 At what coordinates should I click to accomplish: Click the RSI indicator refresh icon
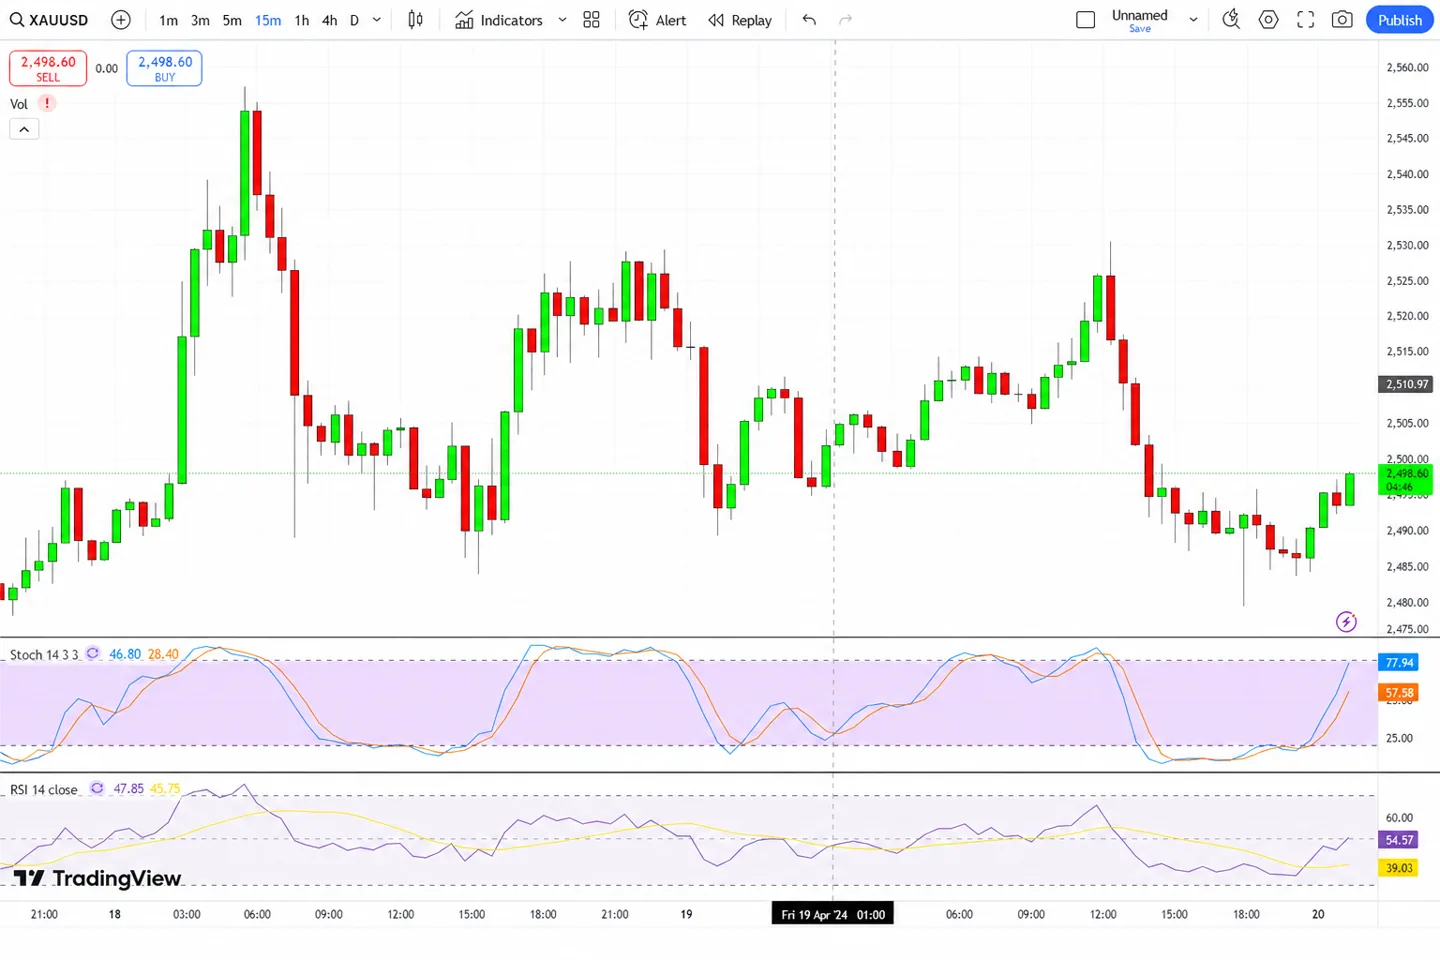tap(97, 788)
